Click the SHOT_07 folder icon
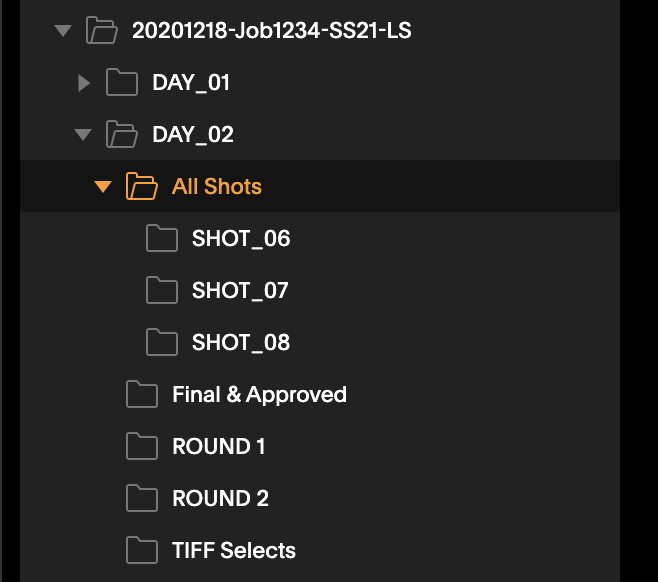The image size is (658, 582). pos(162,290)
